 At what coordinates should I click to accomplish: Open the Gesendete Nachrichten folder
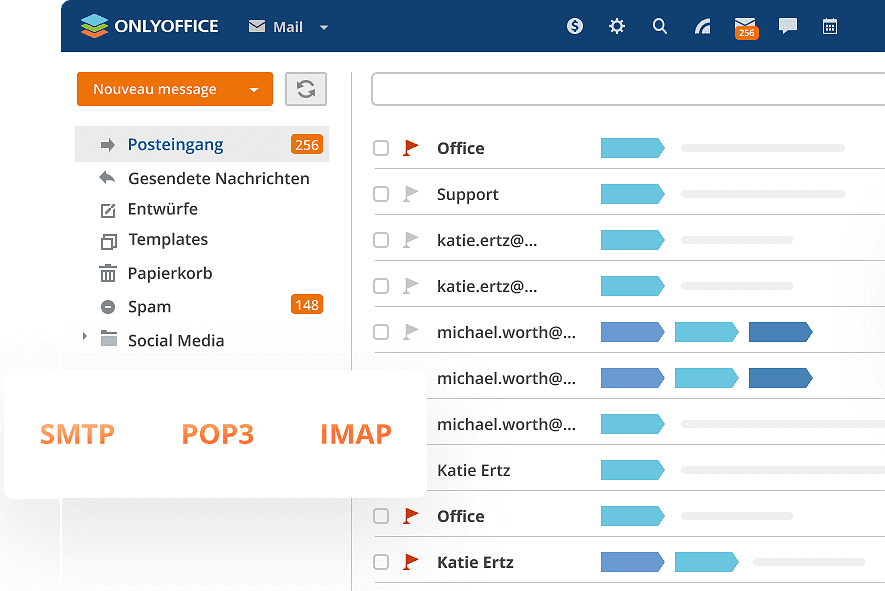click(x=218, y=178)
